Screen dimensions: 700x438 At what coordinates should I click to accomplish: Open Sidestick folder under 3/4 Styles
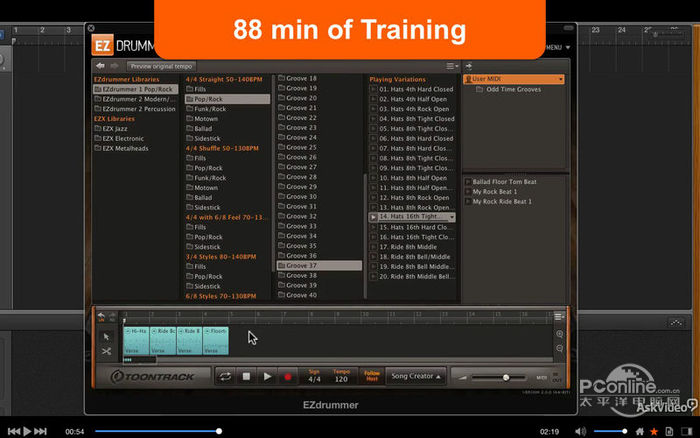(x=203, y=286)
